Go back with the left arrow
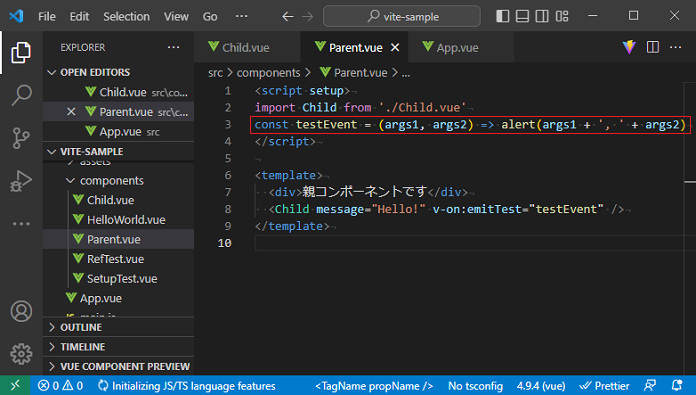Viewport: 696px width, 395px height. click(x=288, y=17)
